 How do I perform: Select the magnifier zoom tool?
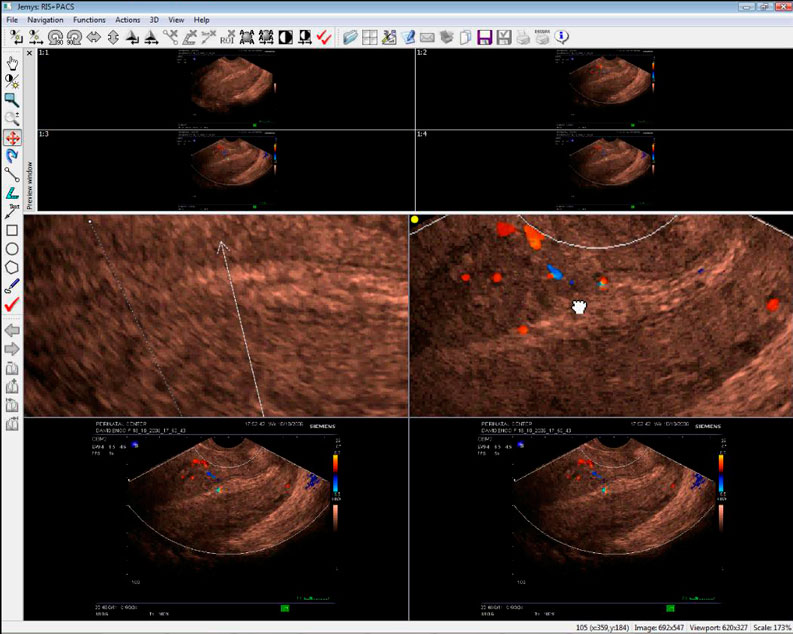(12, 99)
